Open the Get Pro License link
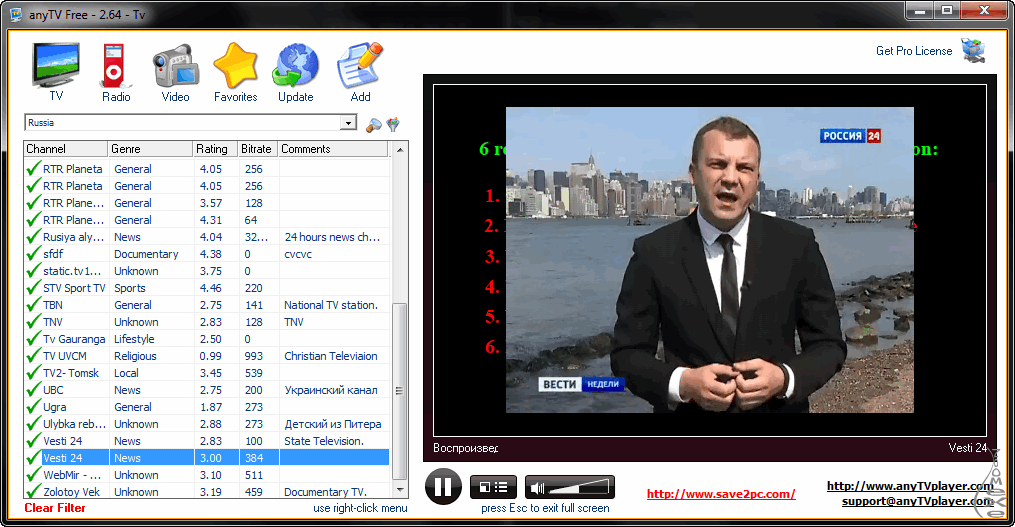The width and height of the screenshot is (1015, 527). (914, 51)
